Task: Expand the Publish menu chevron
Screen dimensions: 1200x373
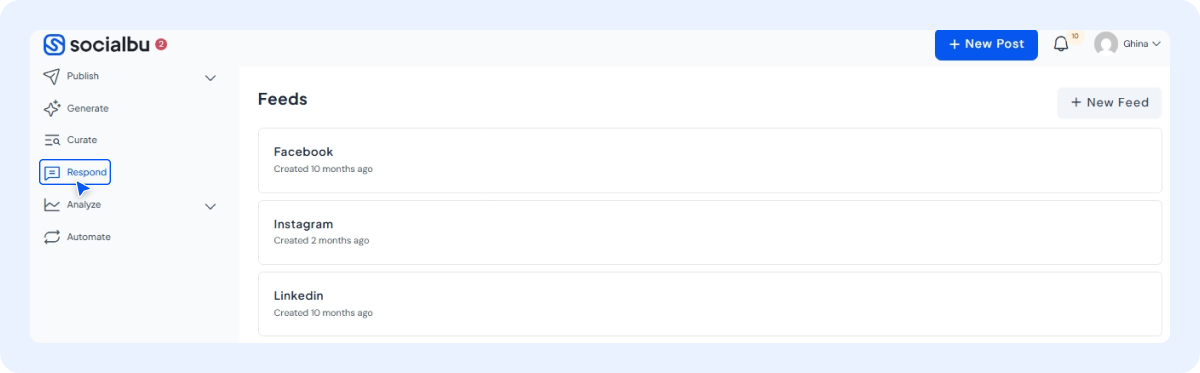Action: 210,77
